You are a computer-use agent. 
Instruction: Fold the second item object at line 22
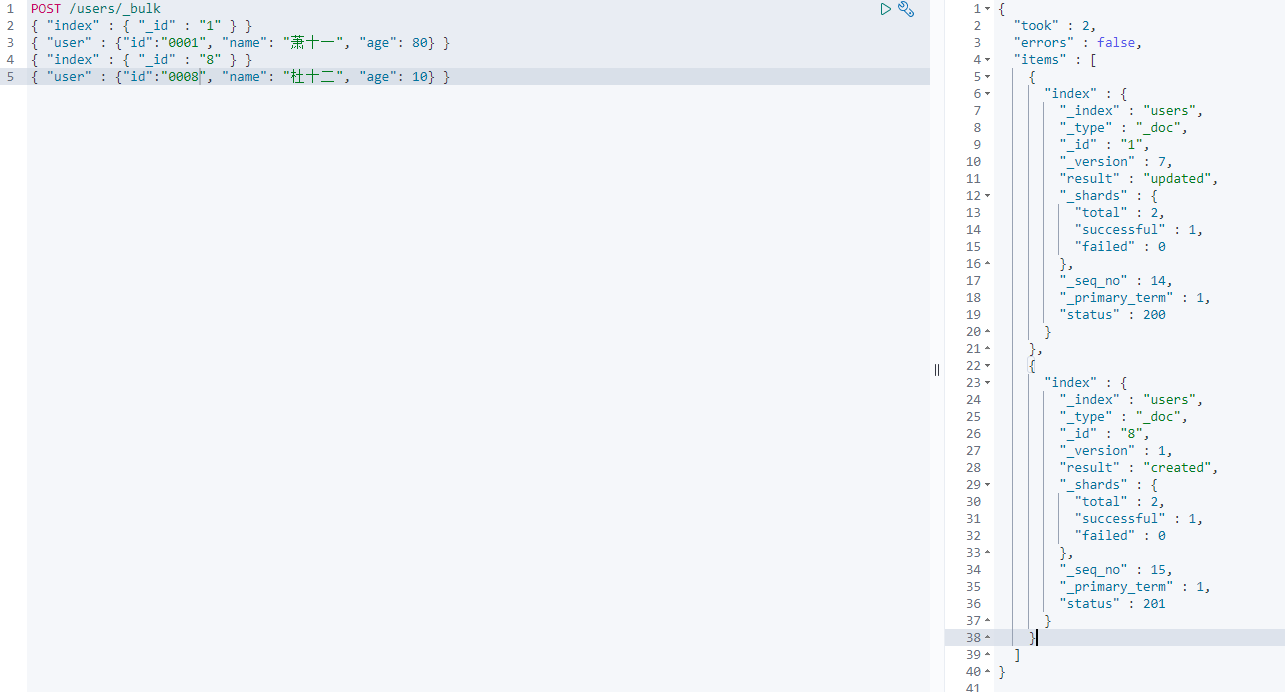[x=988, y=366]
